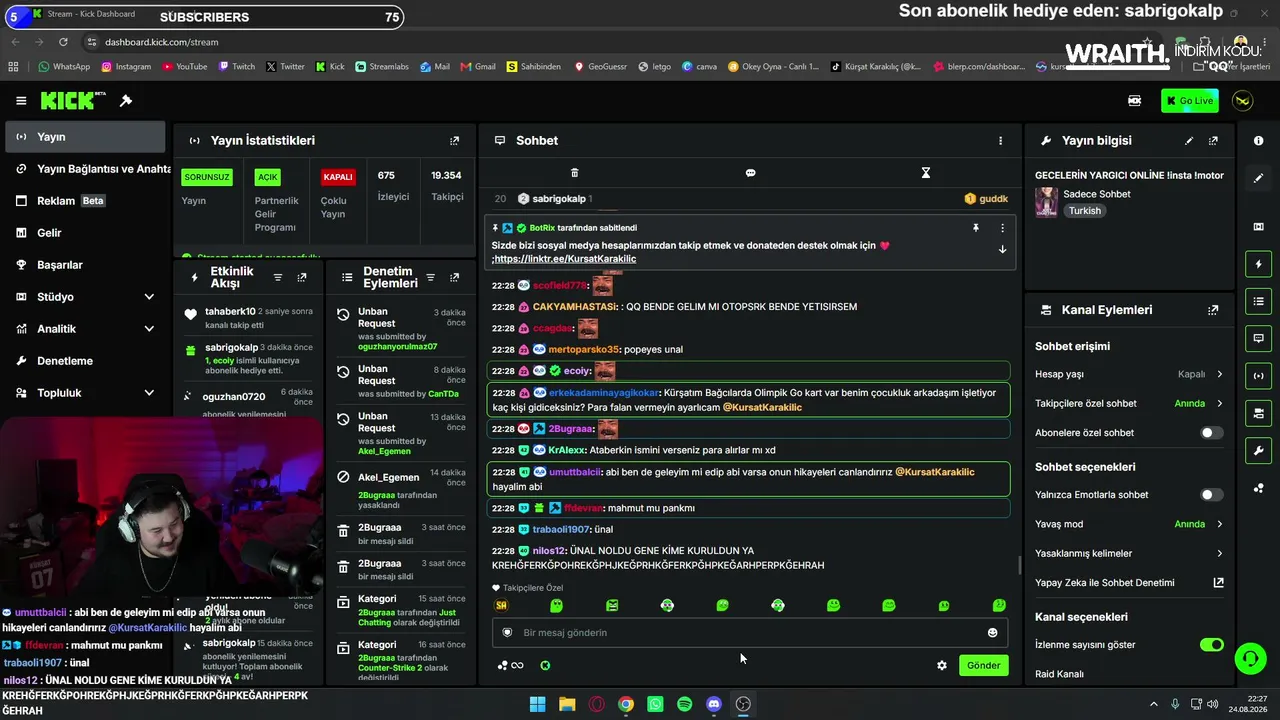Viewport: 1280px width, 720px height.
Task: Click the moderator gavel icon next to the Kick logo
Action: point(126,101)
